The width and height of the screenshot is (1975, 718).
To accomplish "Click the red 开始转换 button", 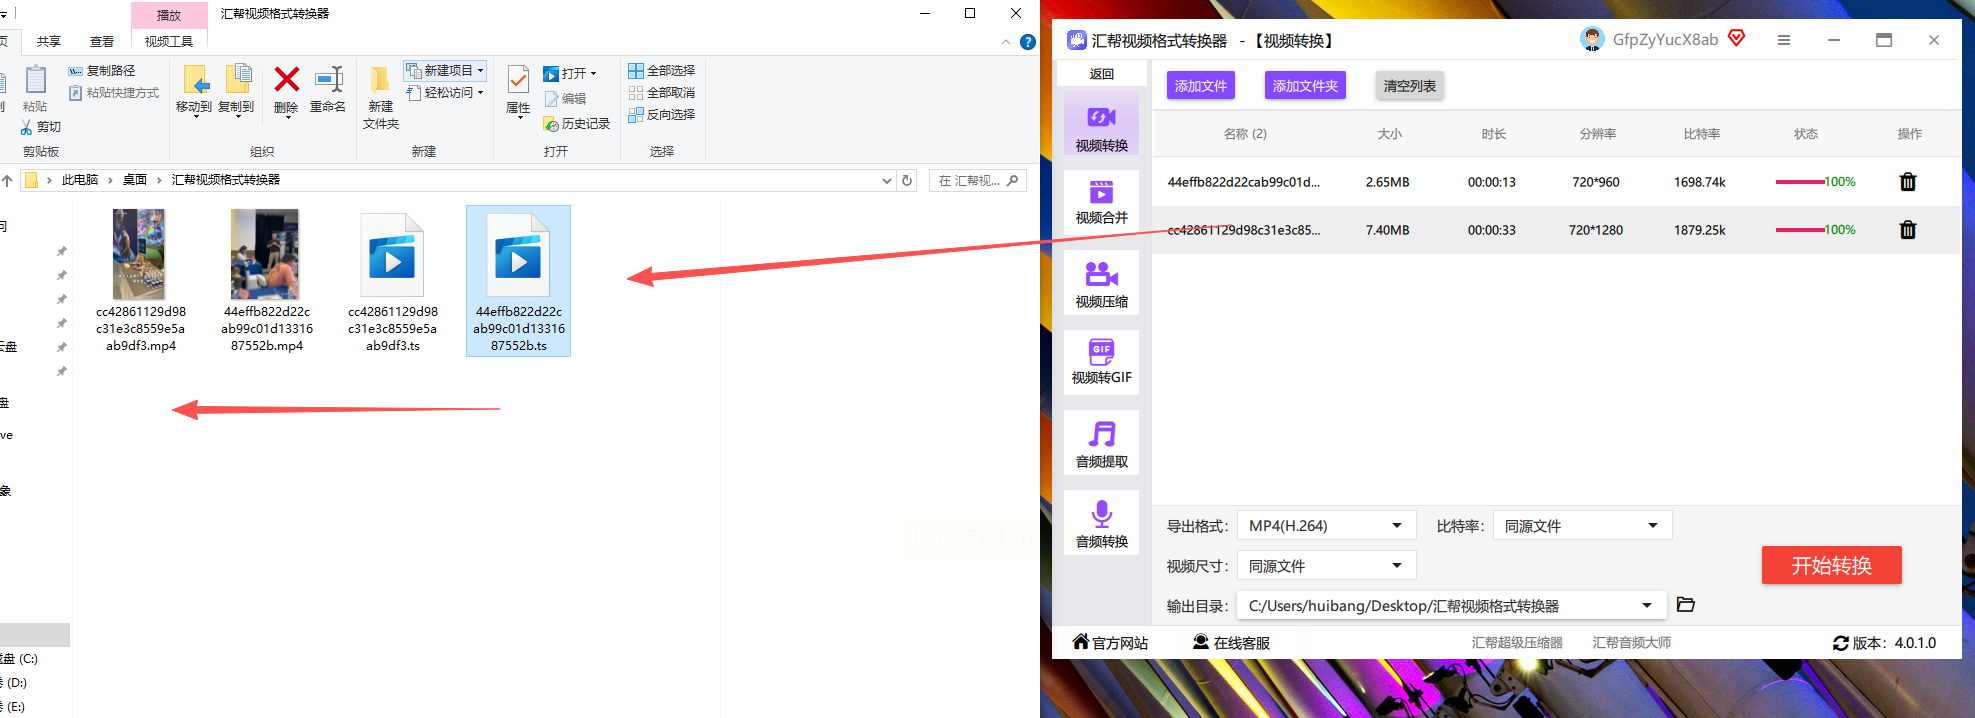I will click(1831, 566).
